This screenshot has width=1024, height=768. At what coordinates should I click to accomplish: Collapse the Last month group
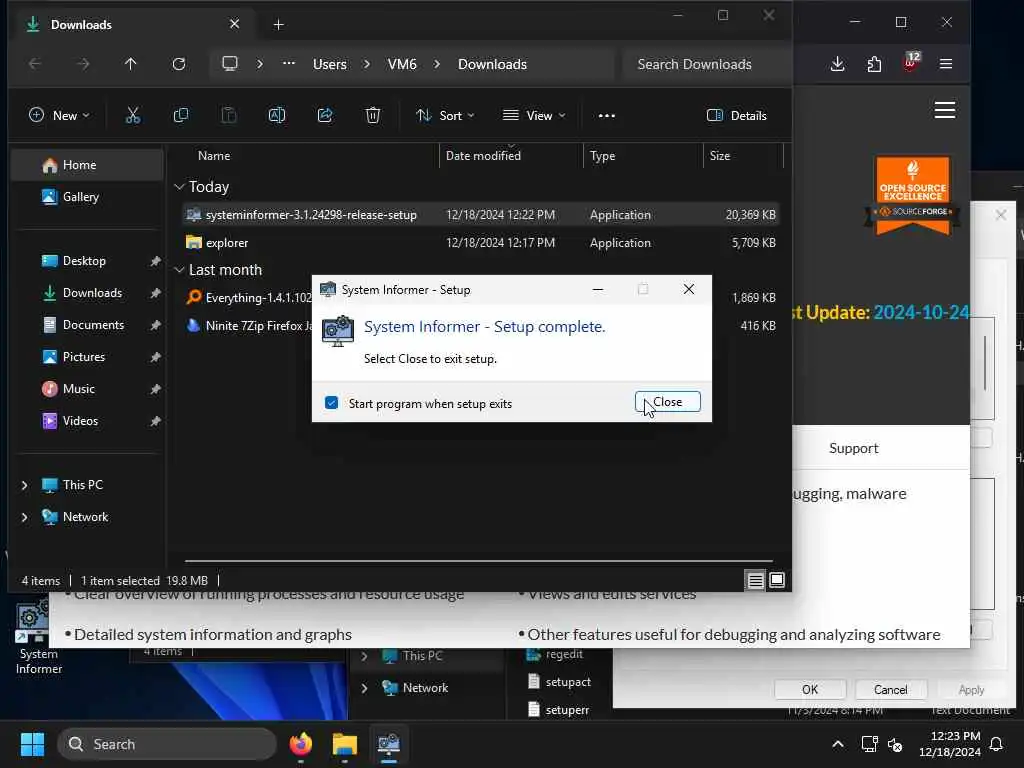[x=180, y=270]
